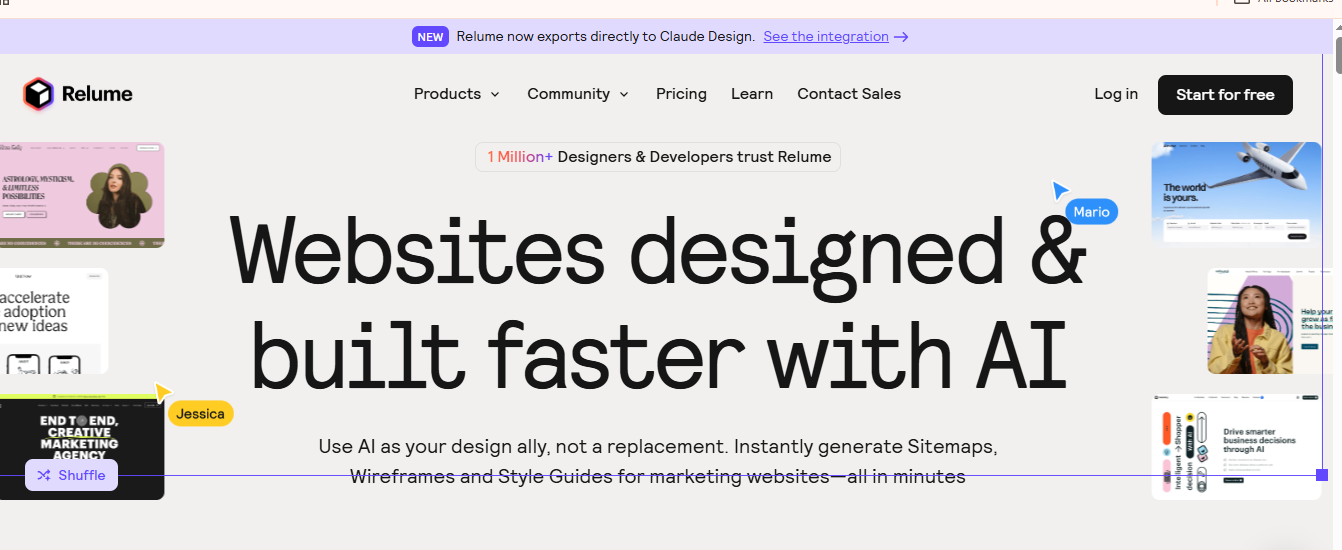Viewport: 1342px width, 550px height.
Task: Click the Log in link
Action: point(1116,94)
